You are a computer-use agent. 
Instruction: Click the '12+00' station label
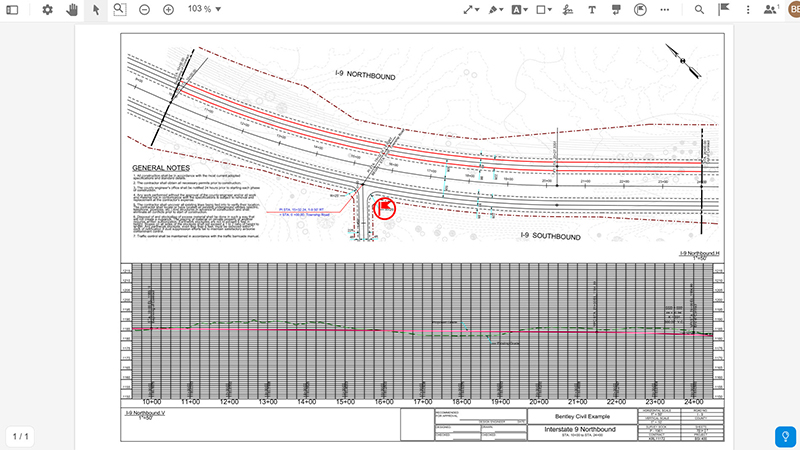click(229, 402)
